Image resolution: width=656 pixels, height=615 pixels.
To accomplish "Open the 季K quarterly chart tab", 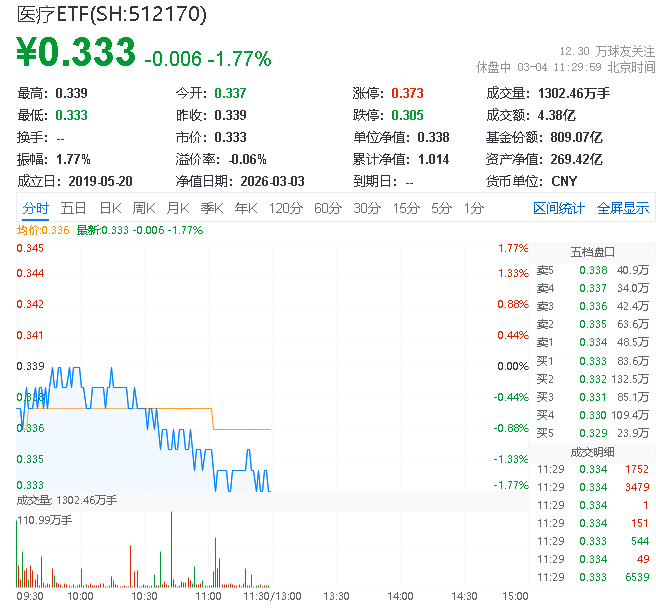I will [211, 208].
